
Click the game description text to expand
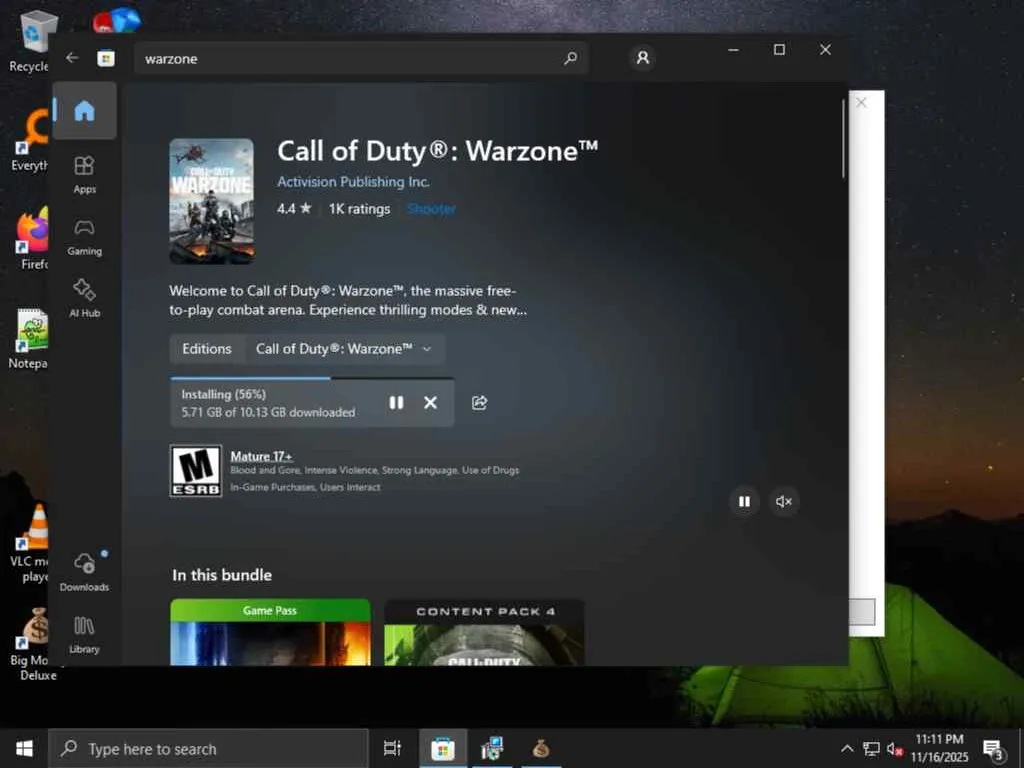(348, 300)
